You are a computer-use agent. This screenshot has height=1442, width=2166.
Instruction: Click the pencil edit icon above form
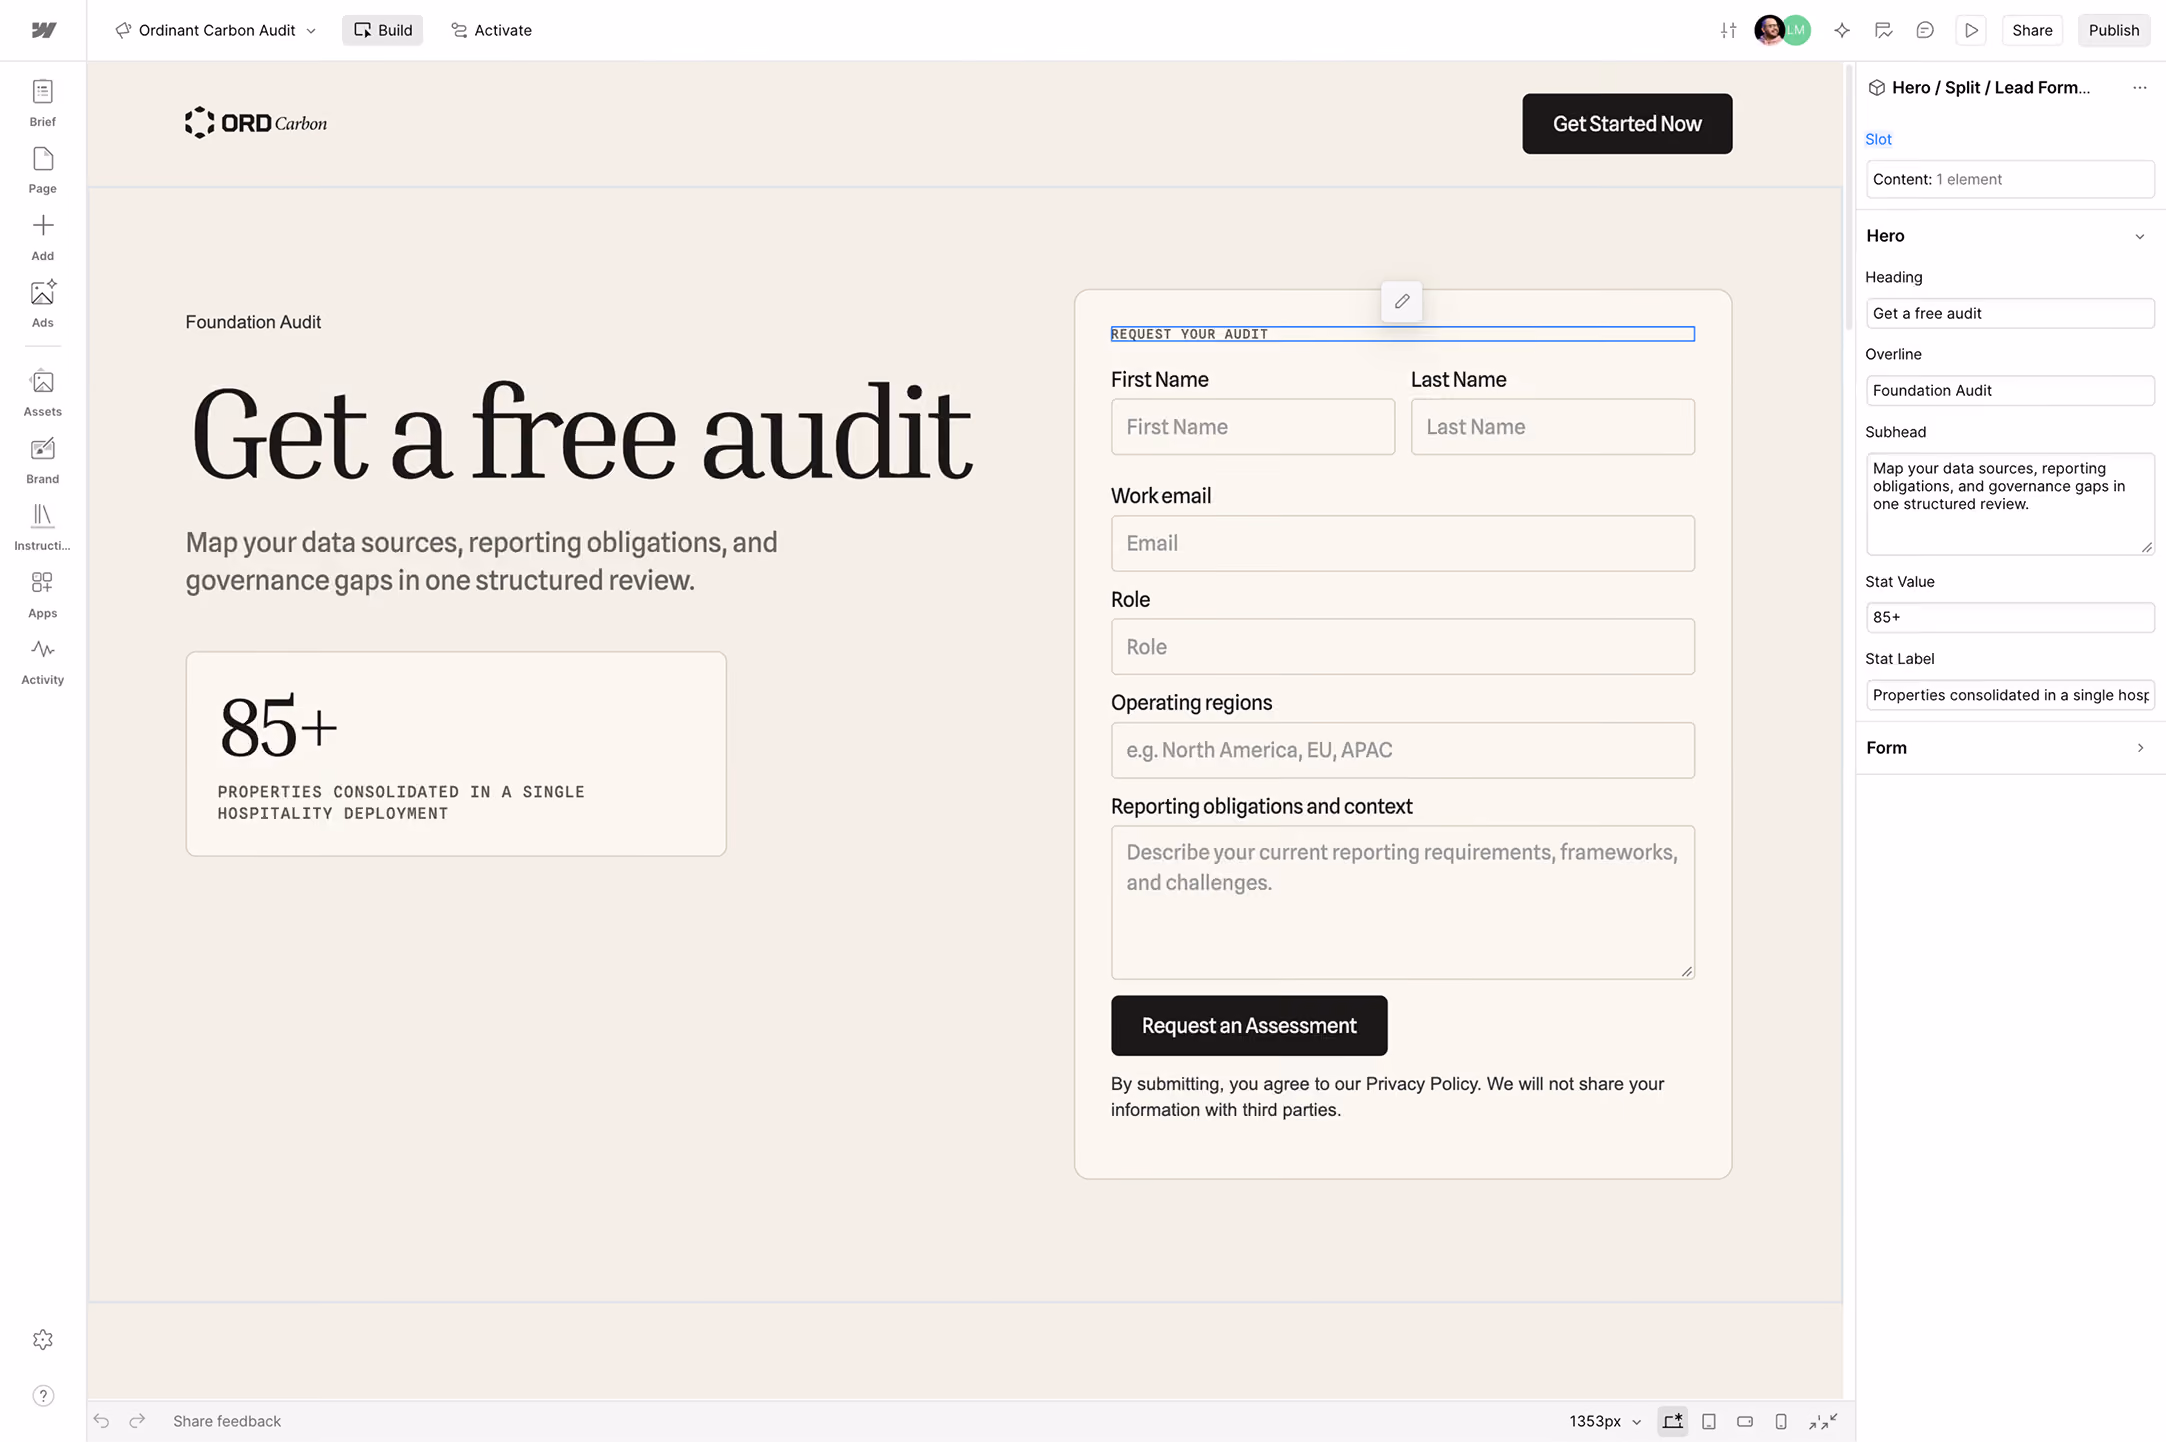(1402, 301)
